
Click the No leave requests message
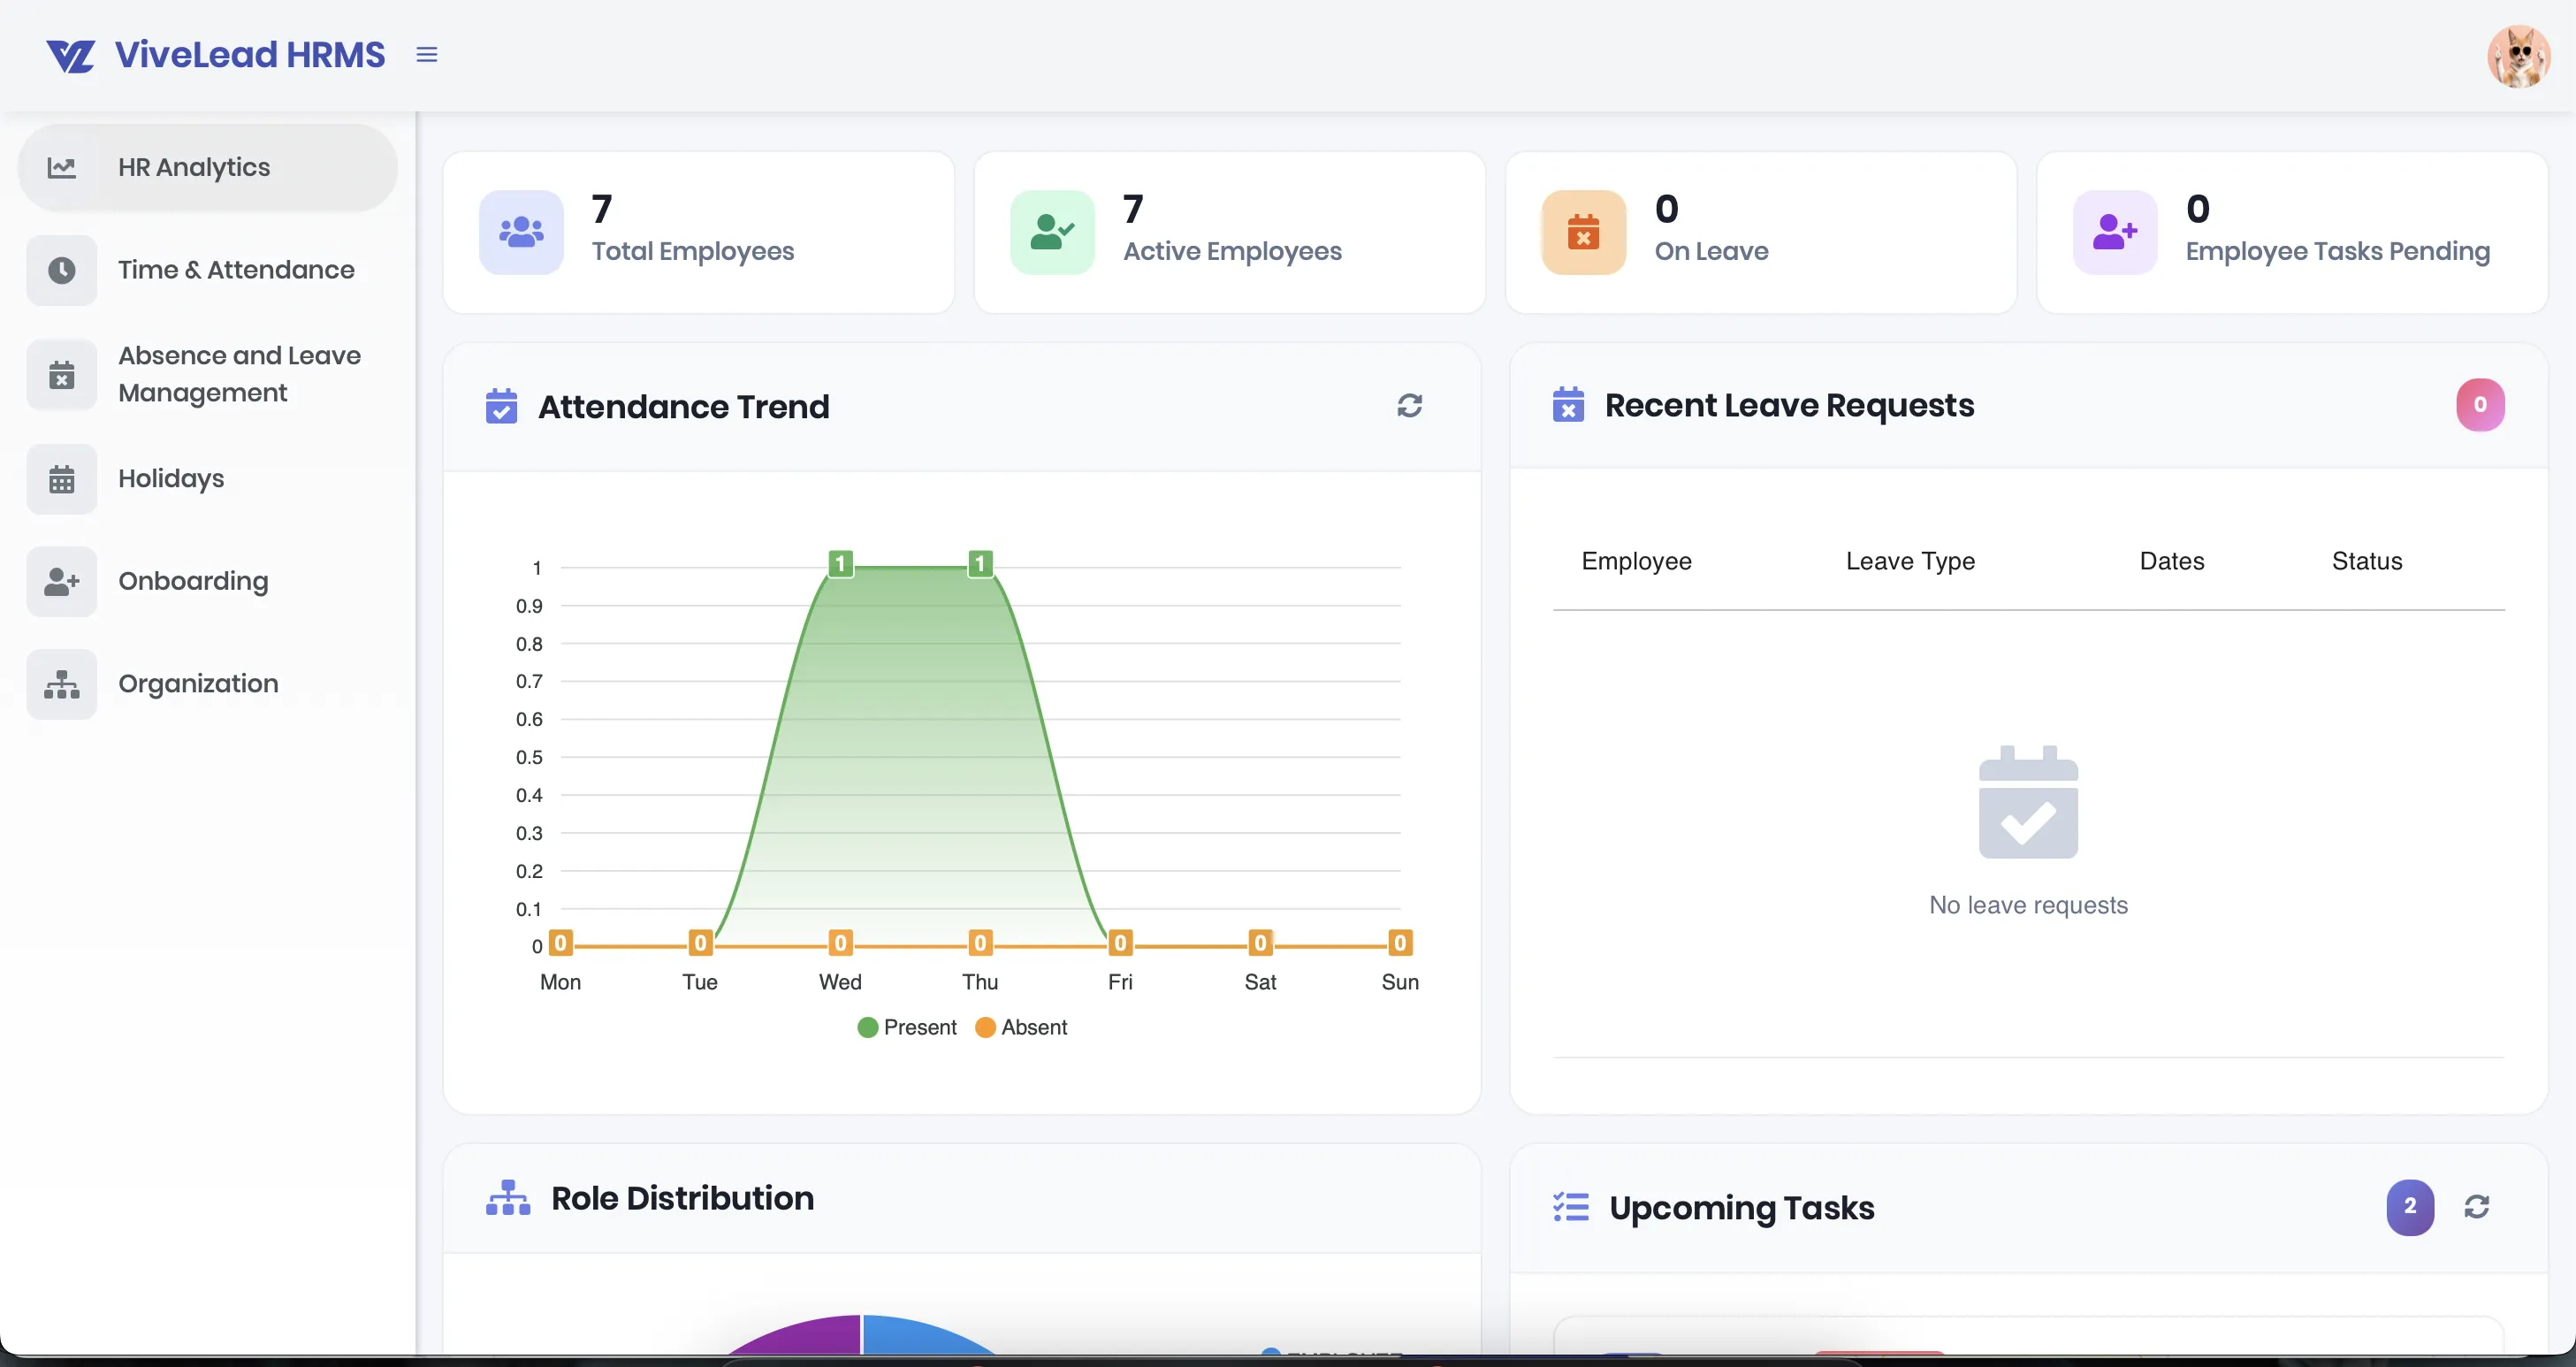coord(2028,905)
